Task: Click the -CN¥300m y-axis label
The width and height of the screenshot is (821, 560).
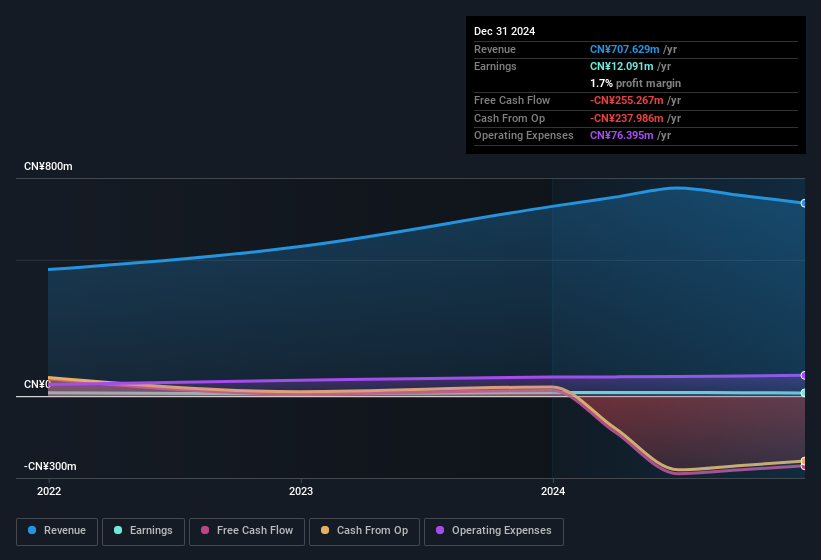Action: click(50, 466)
